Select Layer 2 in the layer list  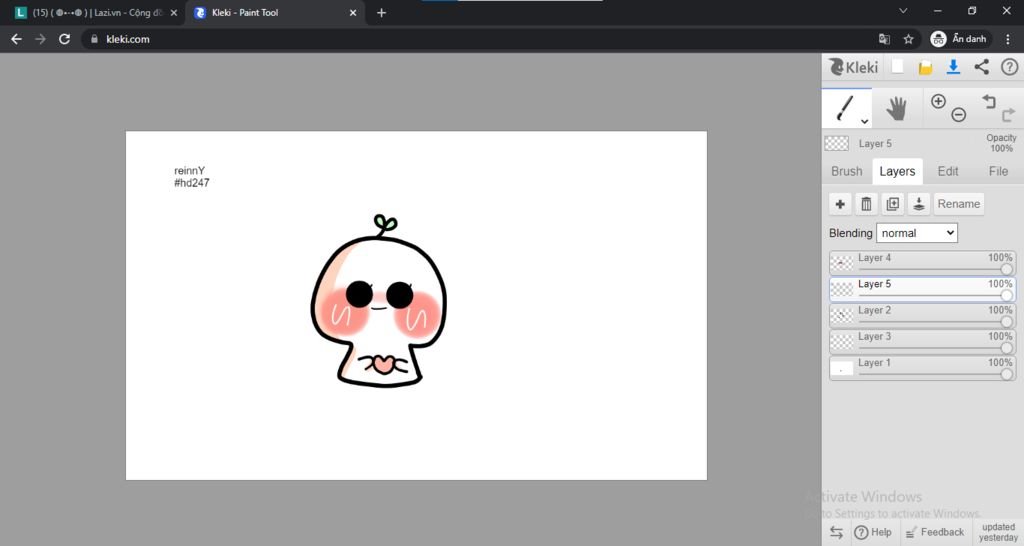click(923, 315)
